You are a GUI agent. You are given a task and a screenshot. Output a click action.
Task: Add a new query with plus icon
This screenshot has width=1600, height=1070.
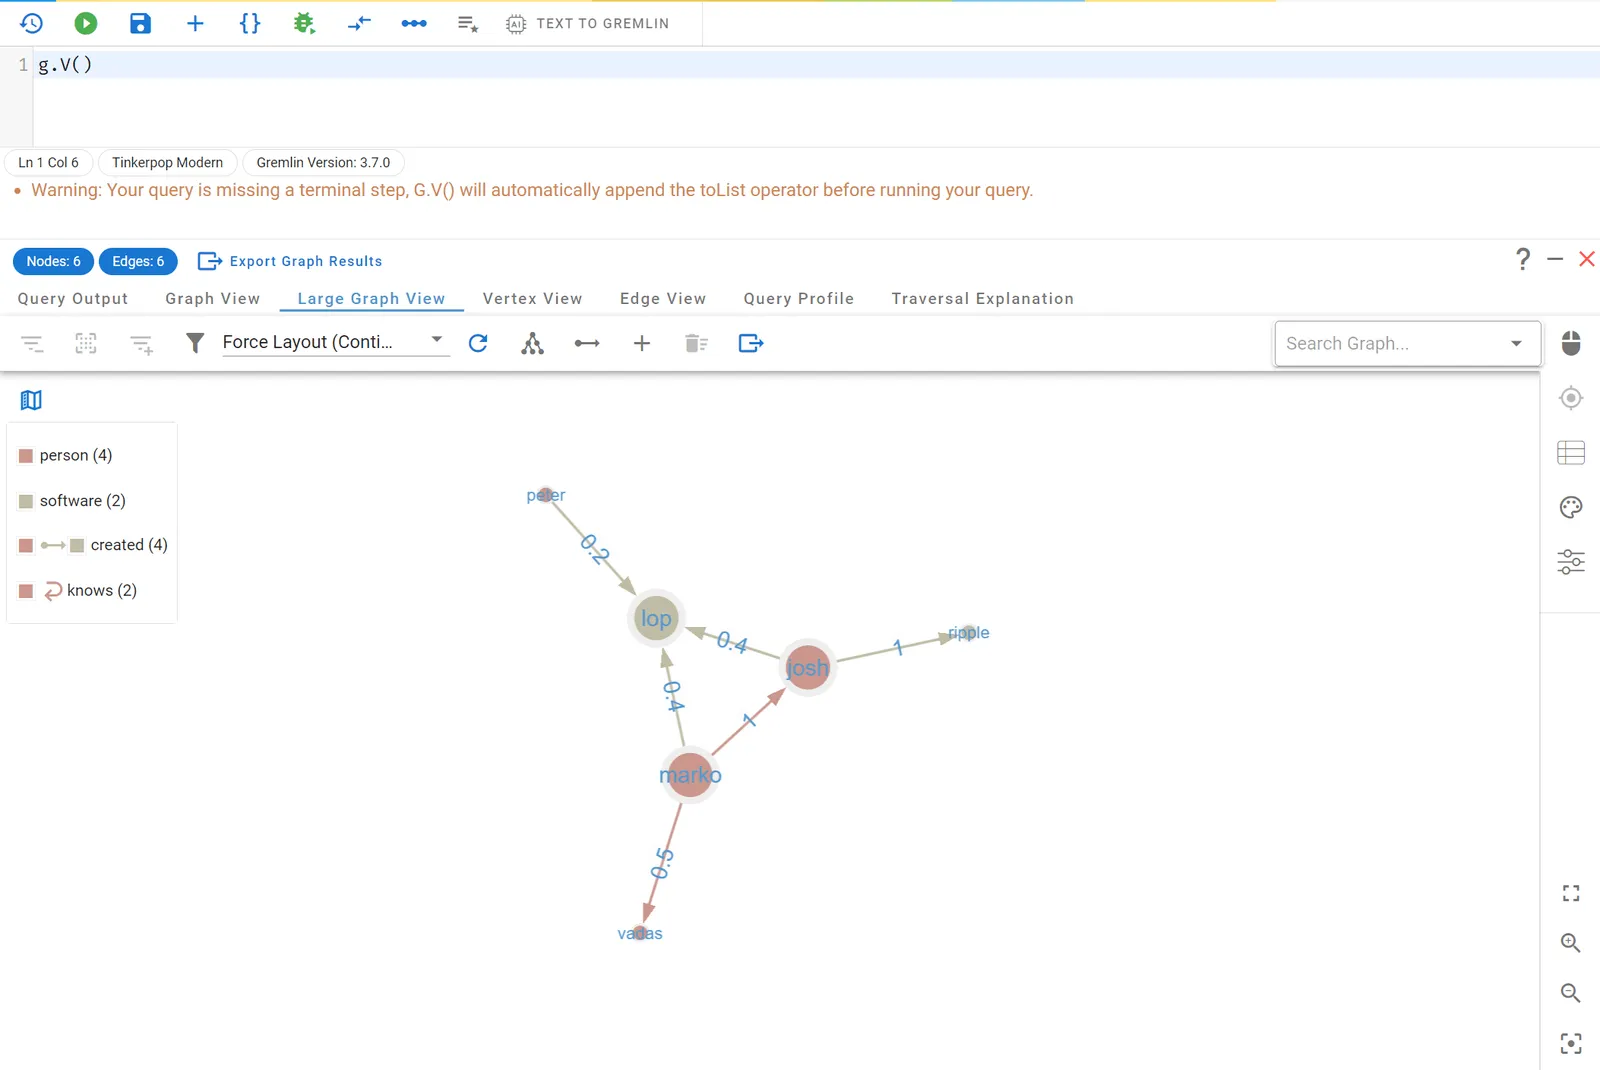tap(195, 23)
